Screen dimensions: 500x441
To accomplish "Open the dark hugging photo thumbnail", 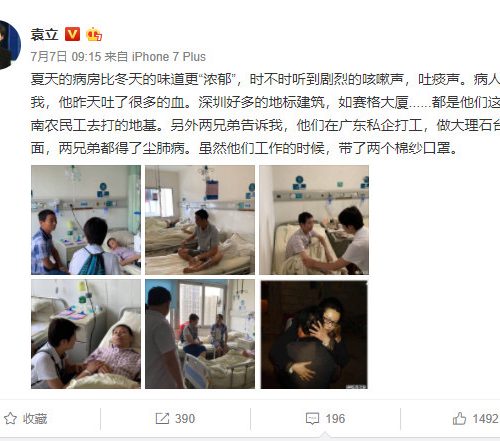I will coord(314,335).
